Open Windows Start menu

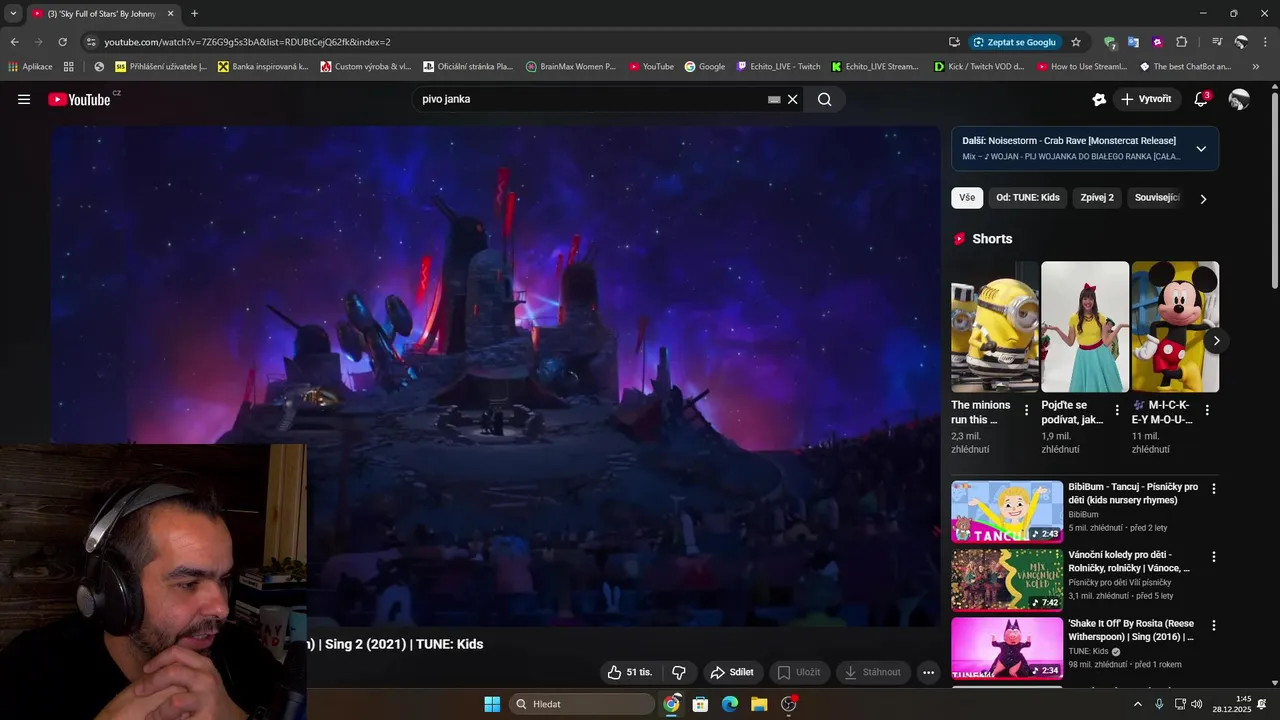click(x=492, y=704)
